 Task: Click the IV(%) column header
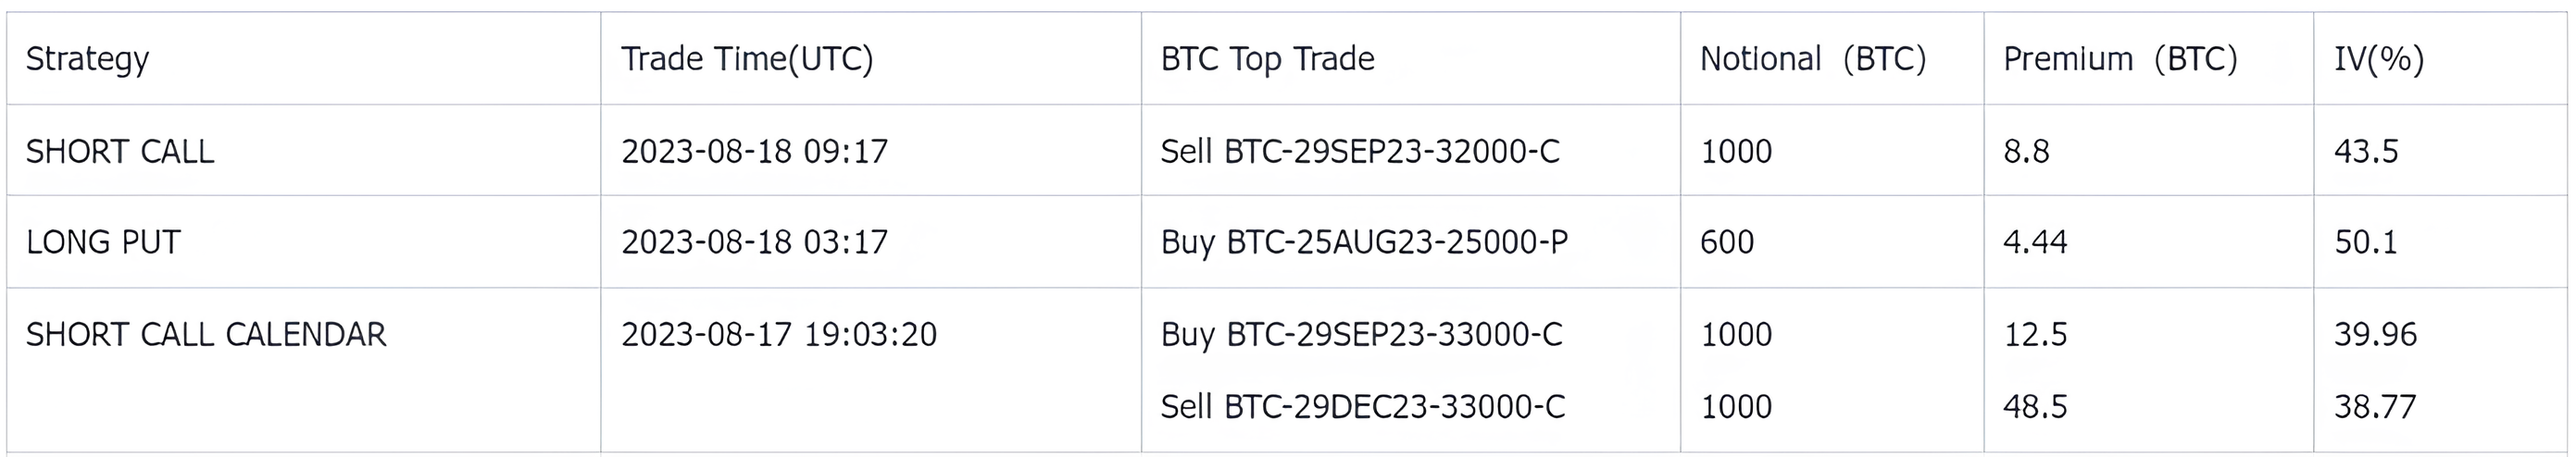tap(2379, 59)
